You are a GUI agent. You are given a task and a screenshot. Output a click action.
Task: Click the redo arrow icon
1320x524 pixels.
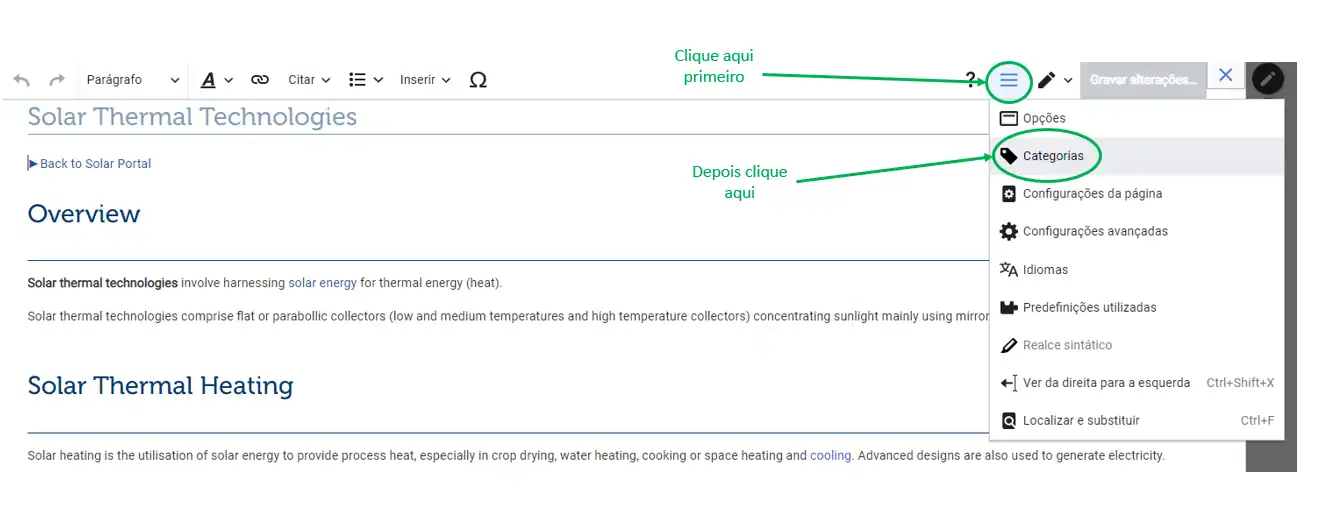tap(57, 80)
